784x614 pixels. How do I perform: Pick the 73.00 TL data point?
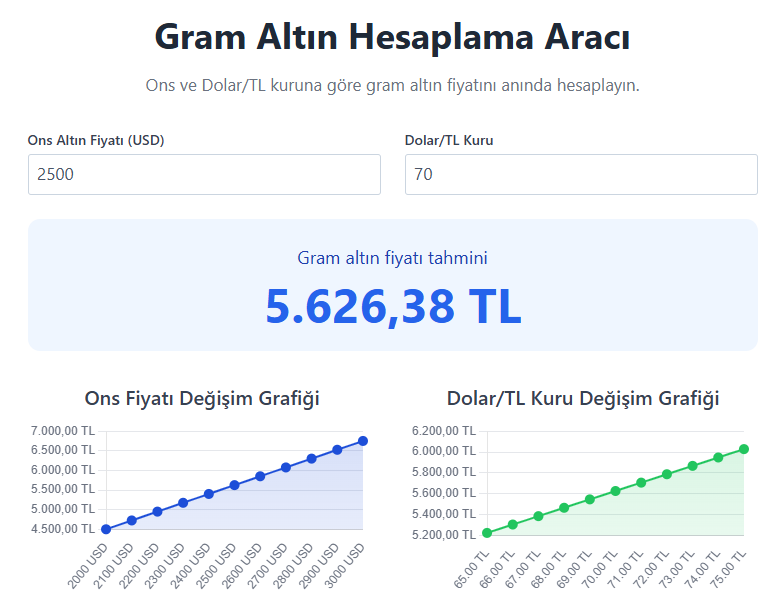[693, 466]
